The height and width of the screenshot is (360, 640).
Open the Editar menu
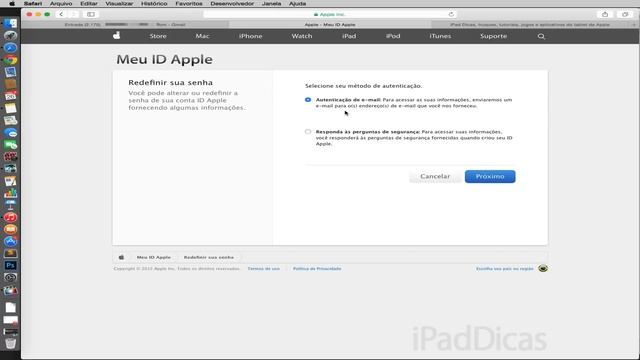[89, 3]
